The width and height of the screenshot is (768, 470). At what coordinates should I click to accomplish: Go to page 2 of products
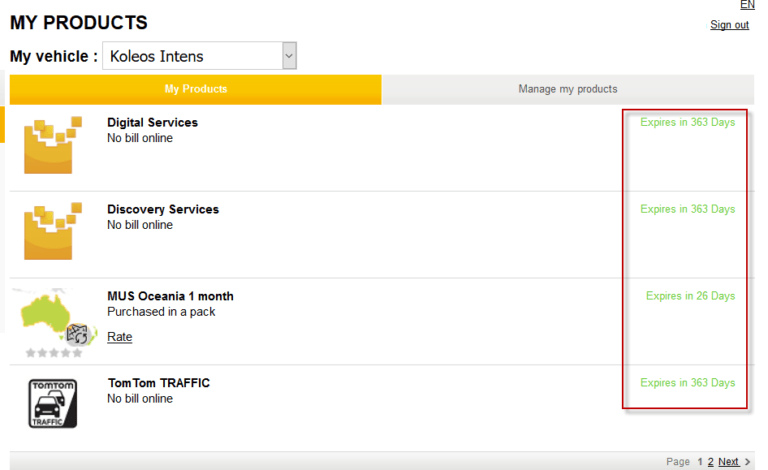(x=711, y=462)
